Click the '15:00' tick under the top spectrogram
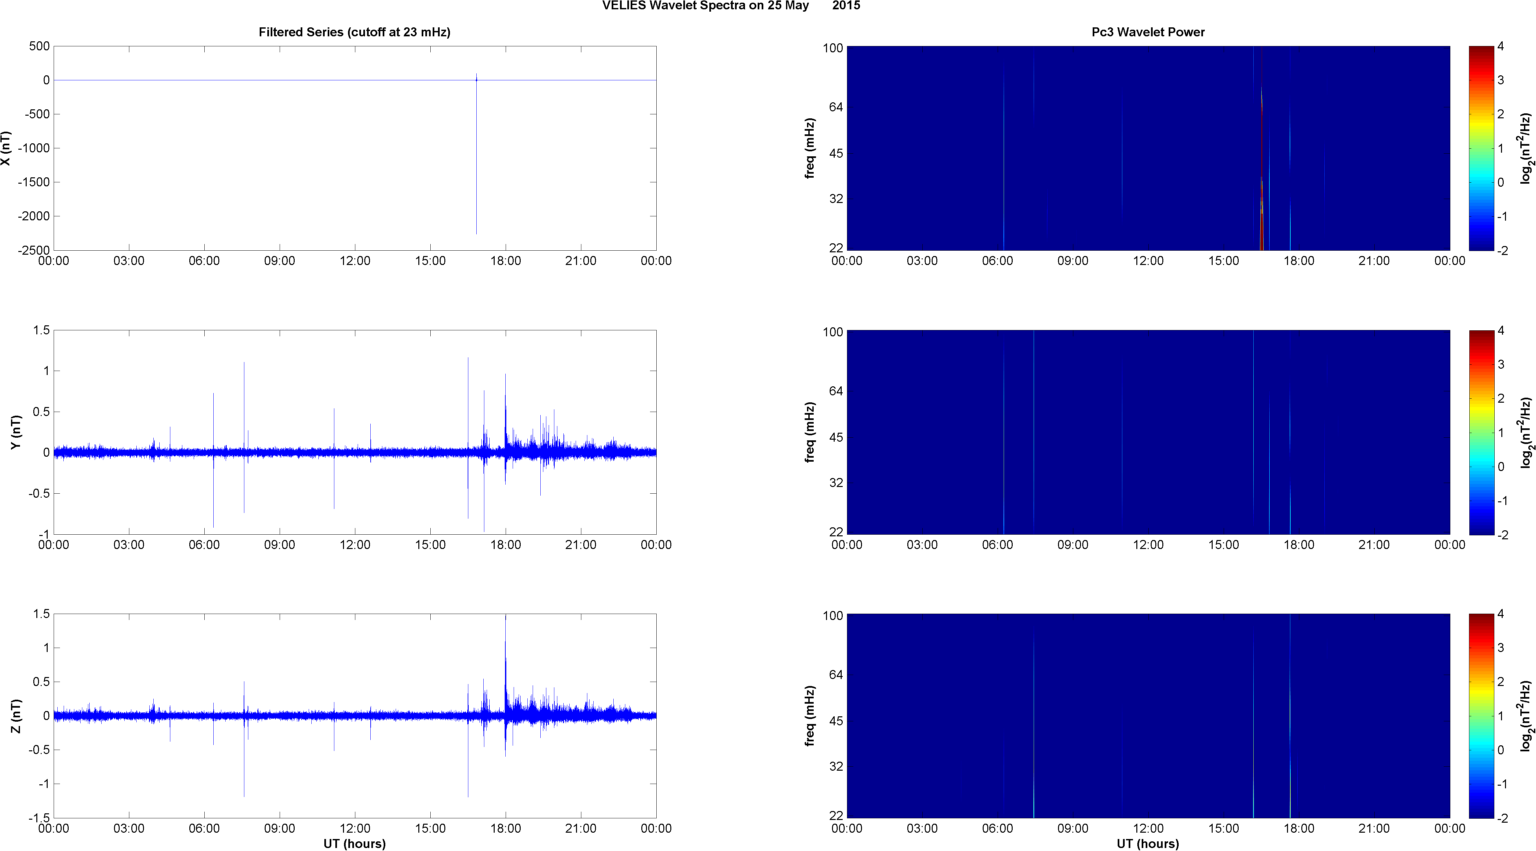The image size is (1536, 851). click(x=1224, y=261)
